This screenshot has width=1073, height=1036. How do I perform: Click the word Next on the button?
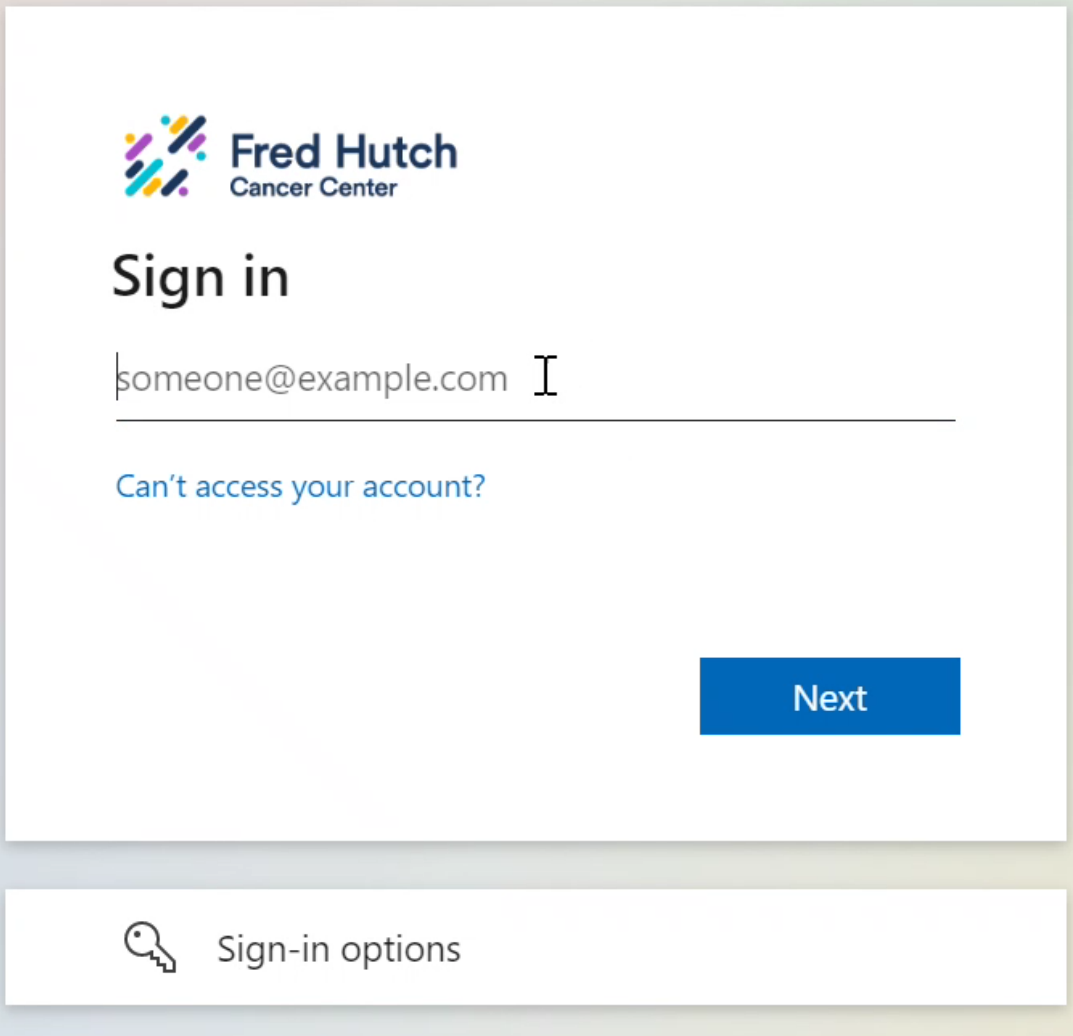pos(829,697)
